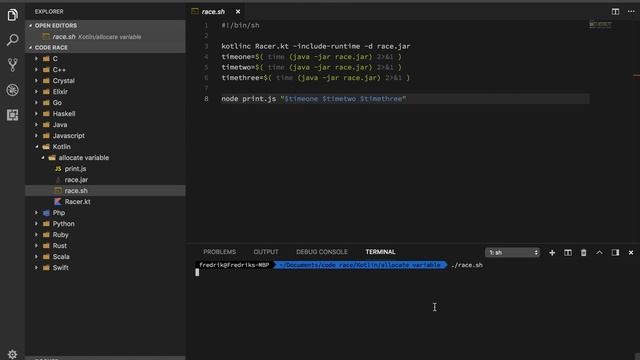Click the terminal path segment in prompt
640x360 pixels.
[x=360, y=265]
